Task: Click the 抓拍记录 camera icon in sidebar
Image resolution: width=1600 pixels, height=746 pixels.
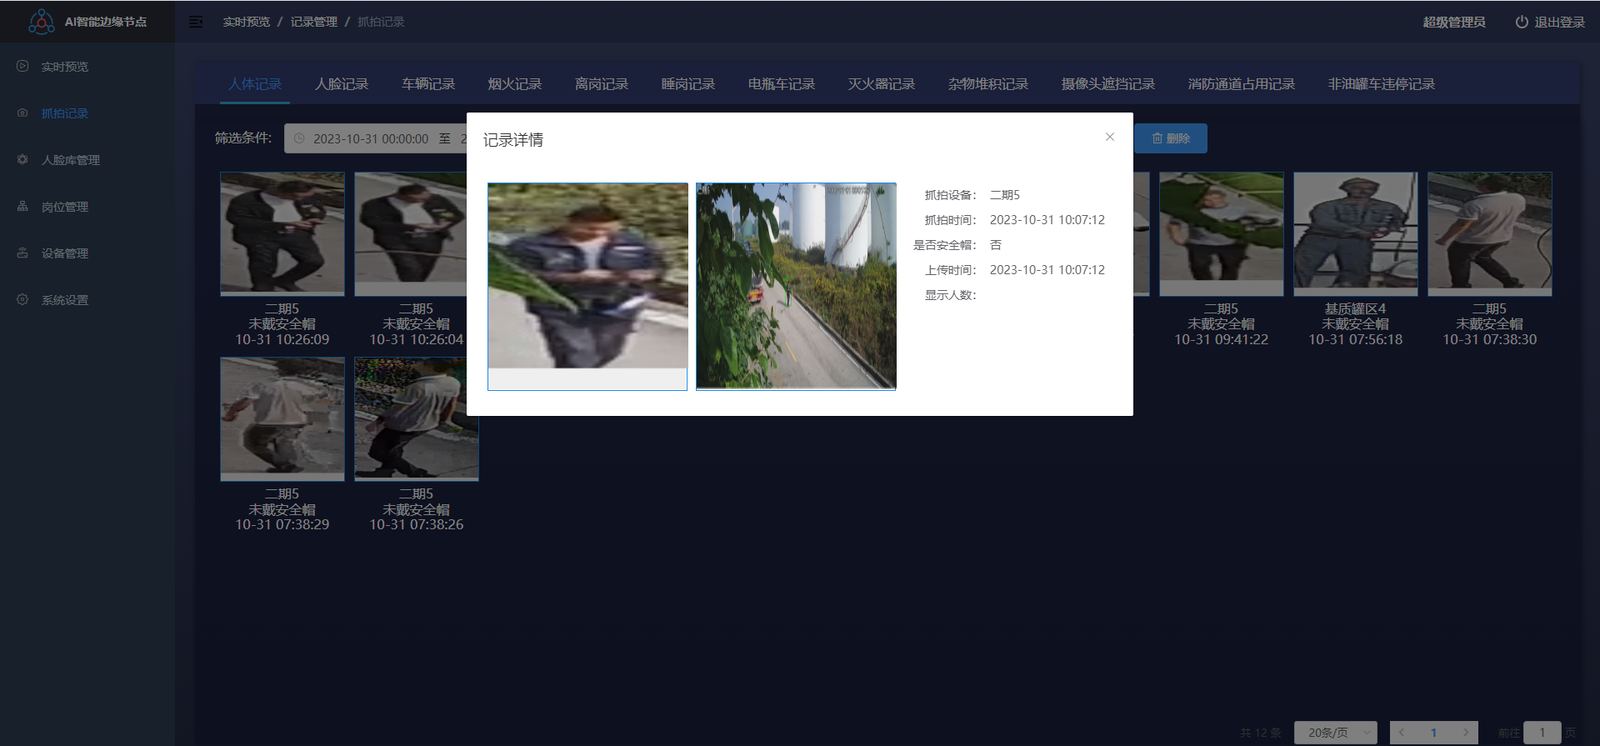Action: pos(22,113)
